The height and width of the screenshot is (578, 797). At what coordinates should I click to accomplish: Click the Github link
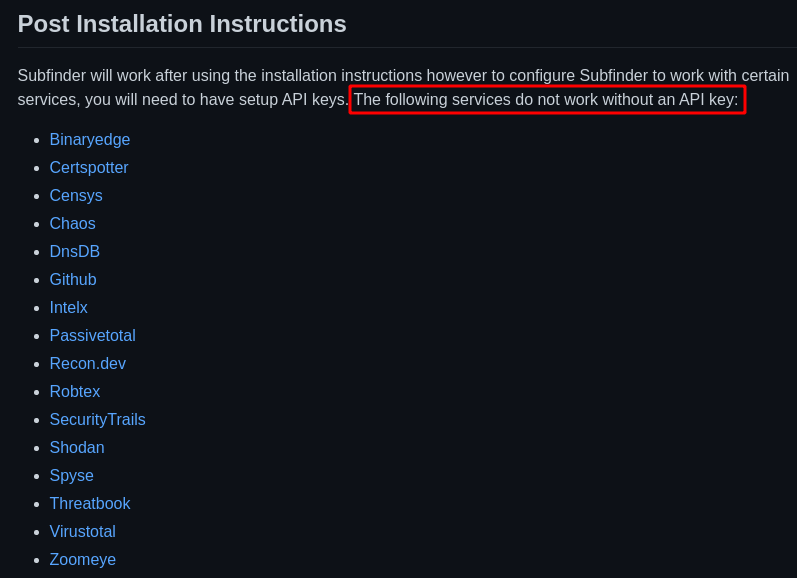point(73,280)
